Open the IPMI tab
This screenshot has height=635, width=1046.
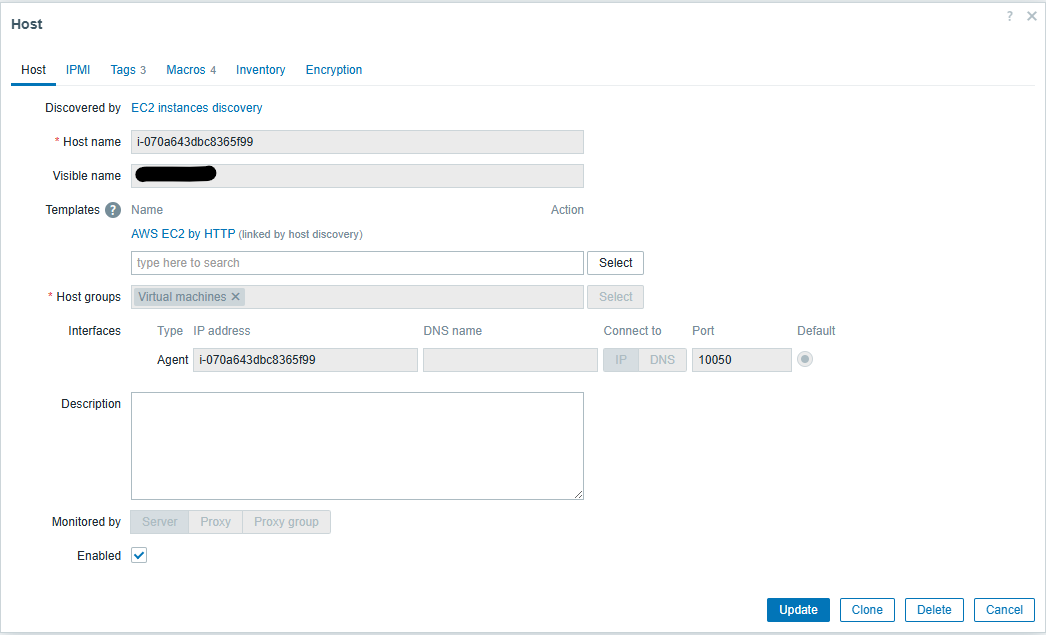[x=78, y=70]
